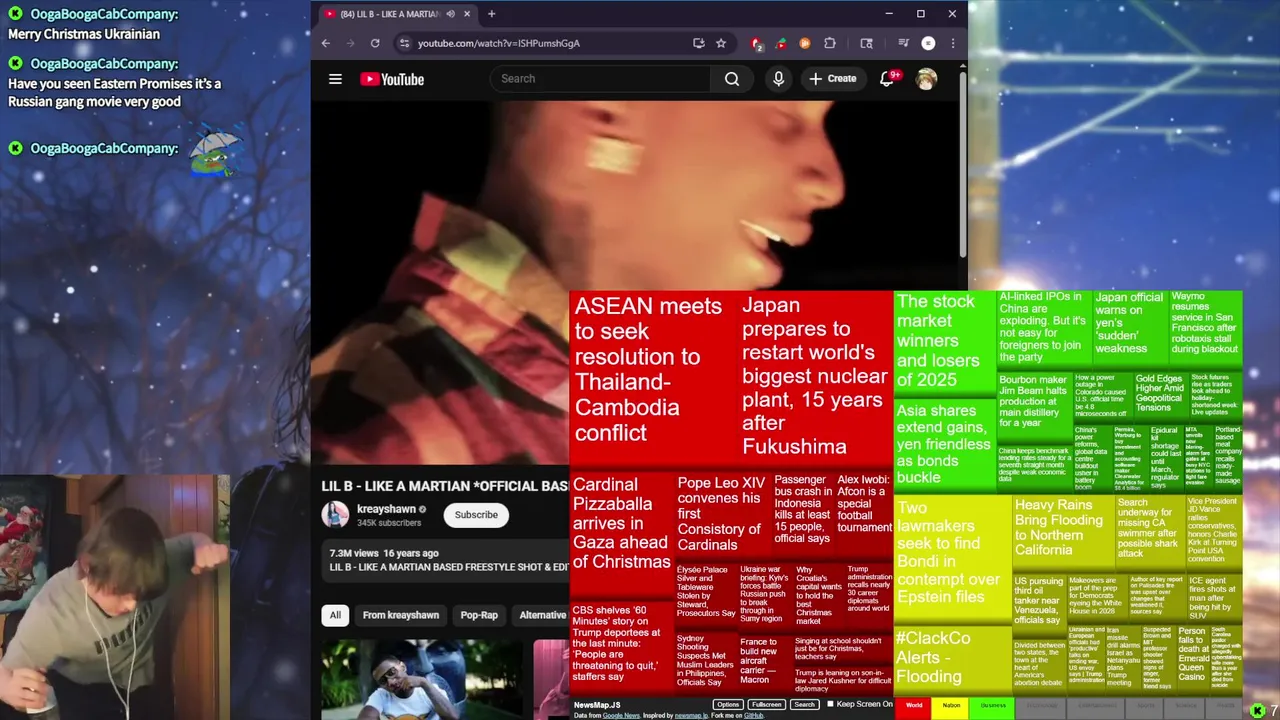Toggle the Business category filter

click(993, 706)
